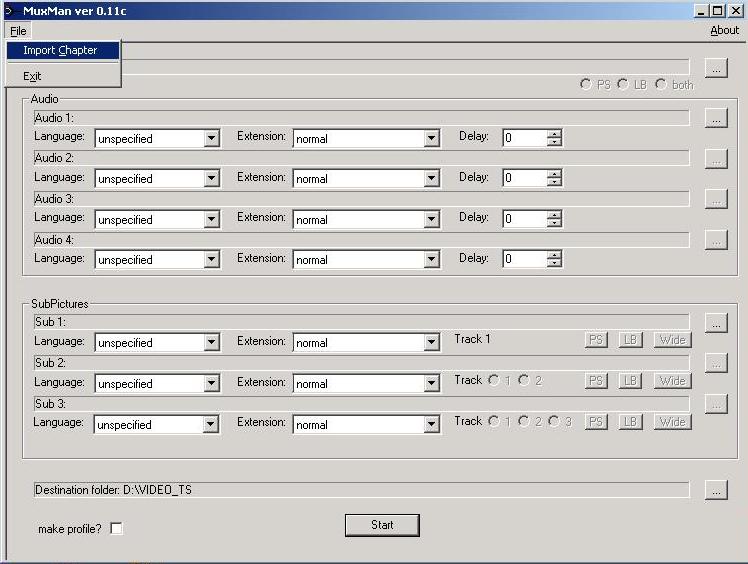Browse for Audio 1 file
The height and width of the screenshot is (564, 748).
click(x=716, y=118)
